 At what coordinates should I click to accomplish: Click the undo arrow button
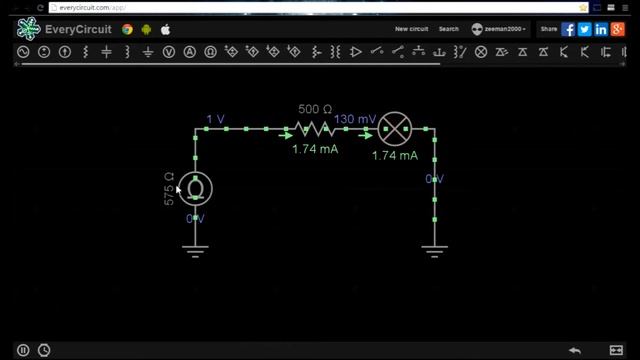click(575, 350)
